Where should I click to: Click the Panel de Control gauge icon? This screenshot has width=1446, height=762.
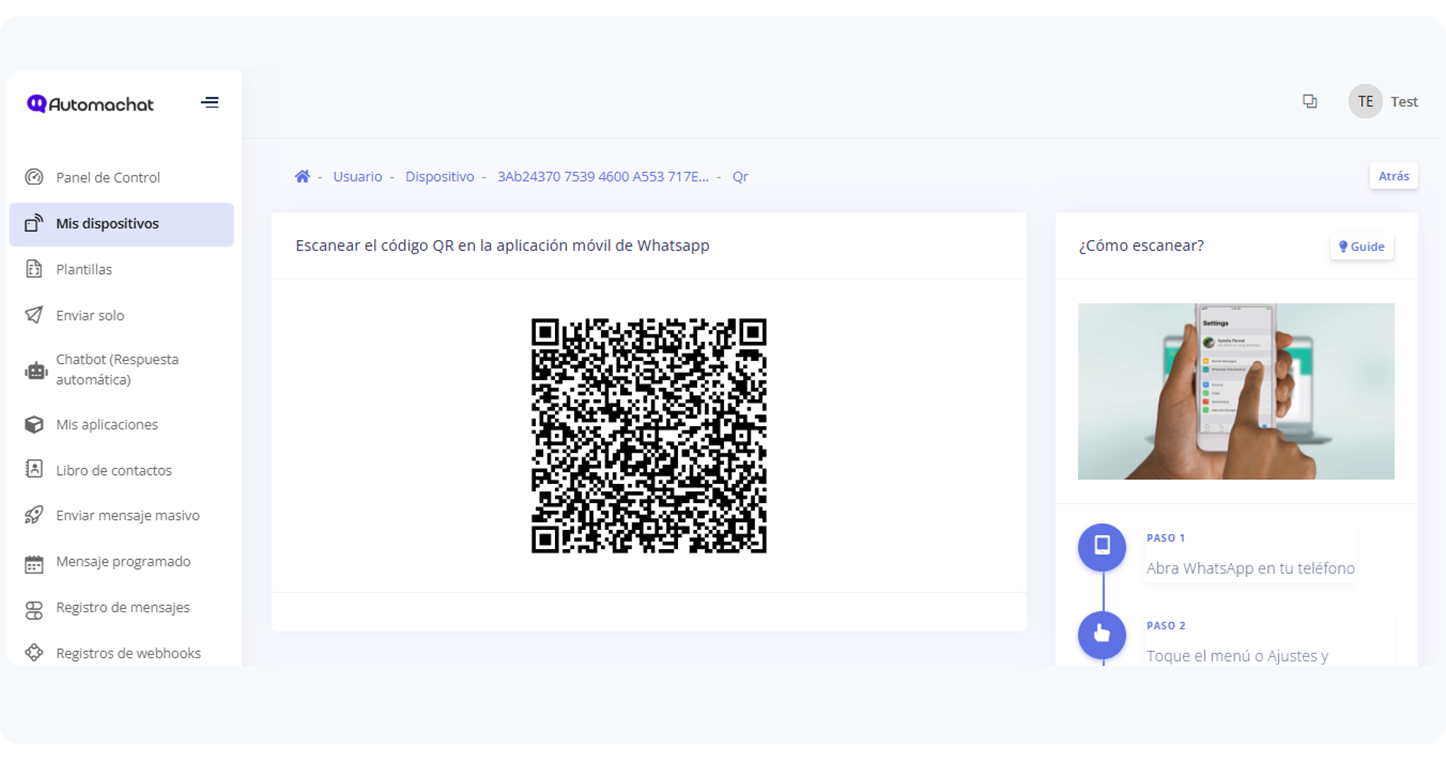coord(34,177)
